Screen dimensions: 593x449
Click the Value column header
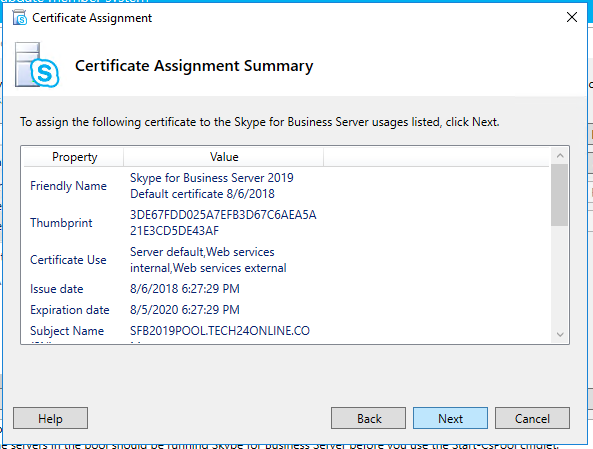click(224, 157)
